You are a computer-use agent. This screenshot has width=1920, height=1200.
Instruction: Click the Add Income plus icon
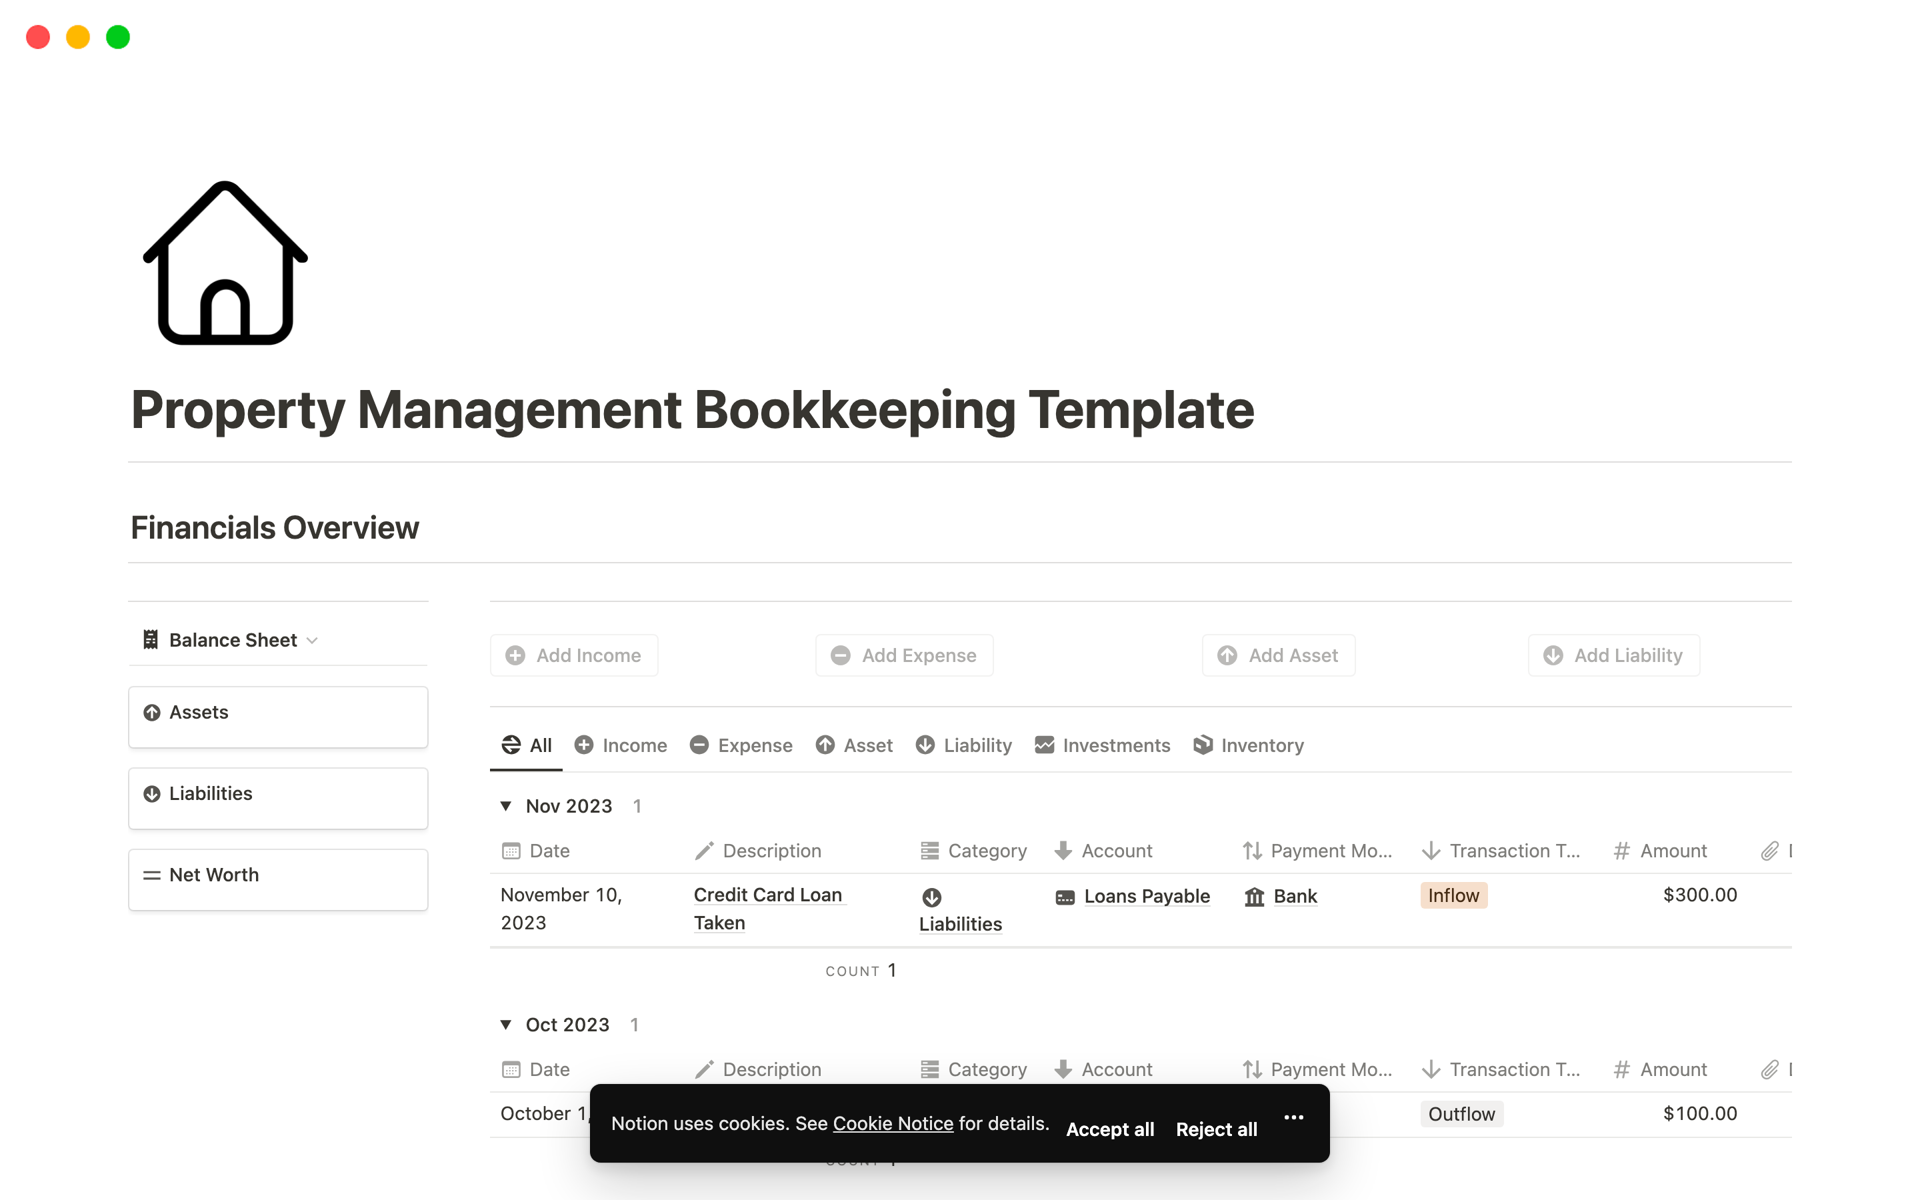(x=516, y=655)
